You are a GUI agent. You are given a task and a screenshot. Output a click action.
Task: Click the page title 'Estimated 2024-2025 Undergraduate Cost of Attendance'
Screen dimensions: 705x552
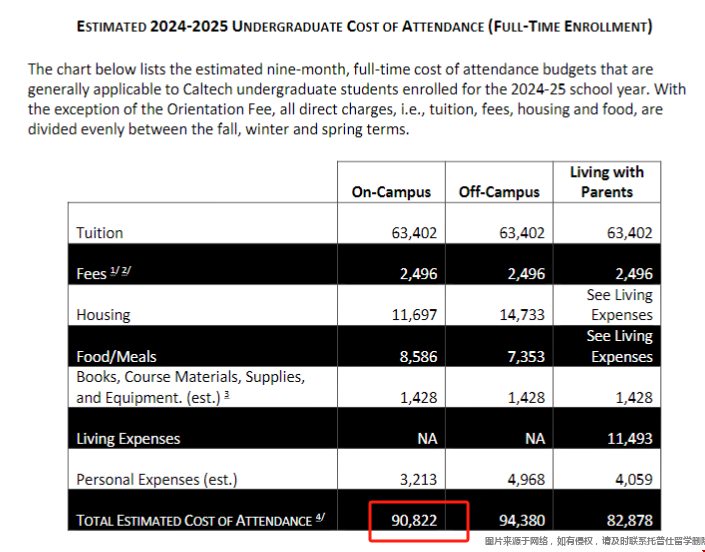[364, 27]
